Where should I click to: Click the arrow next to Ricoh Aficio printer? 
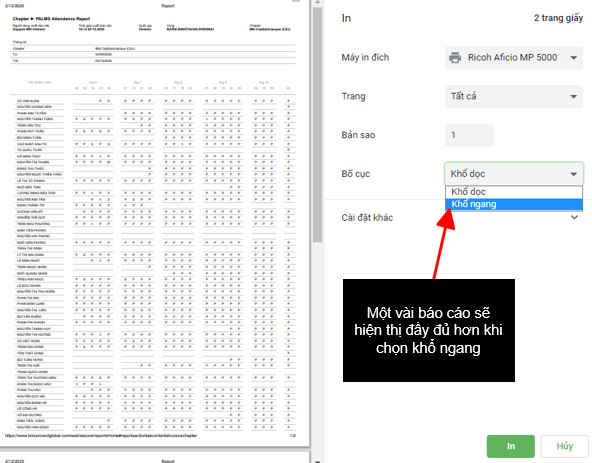(574, 58)
